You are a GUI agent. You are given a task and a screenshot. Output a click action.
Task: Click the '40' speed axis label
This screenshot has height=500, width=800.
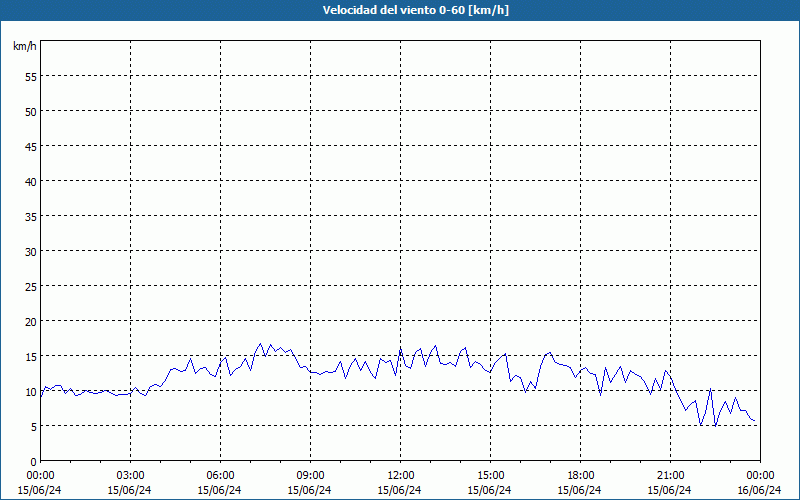pyautogui.click(x=31, y=182)
